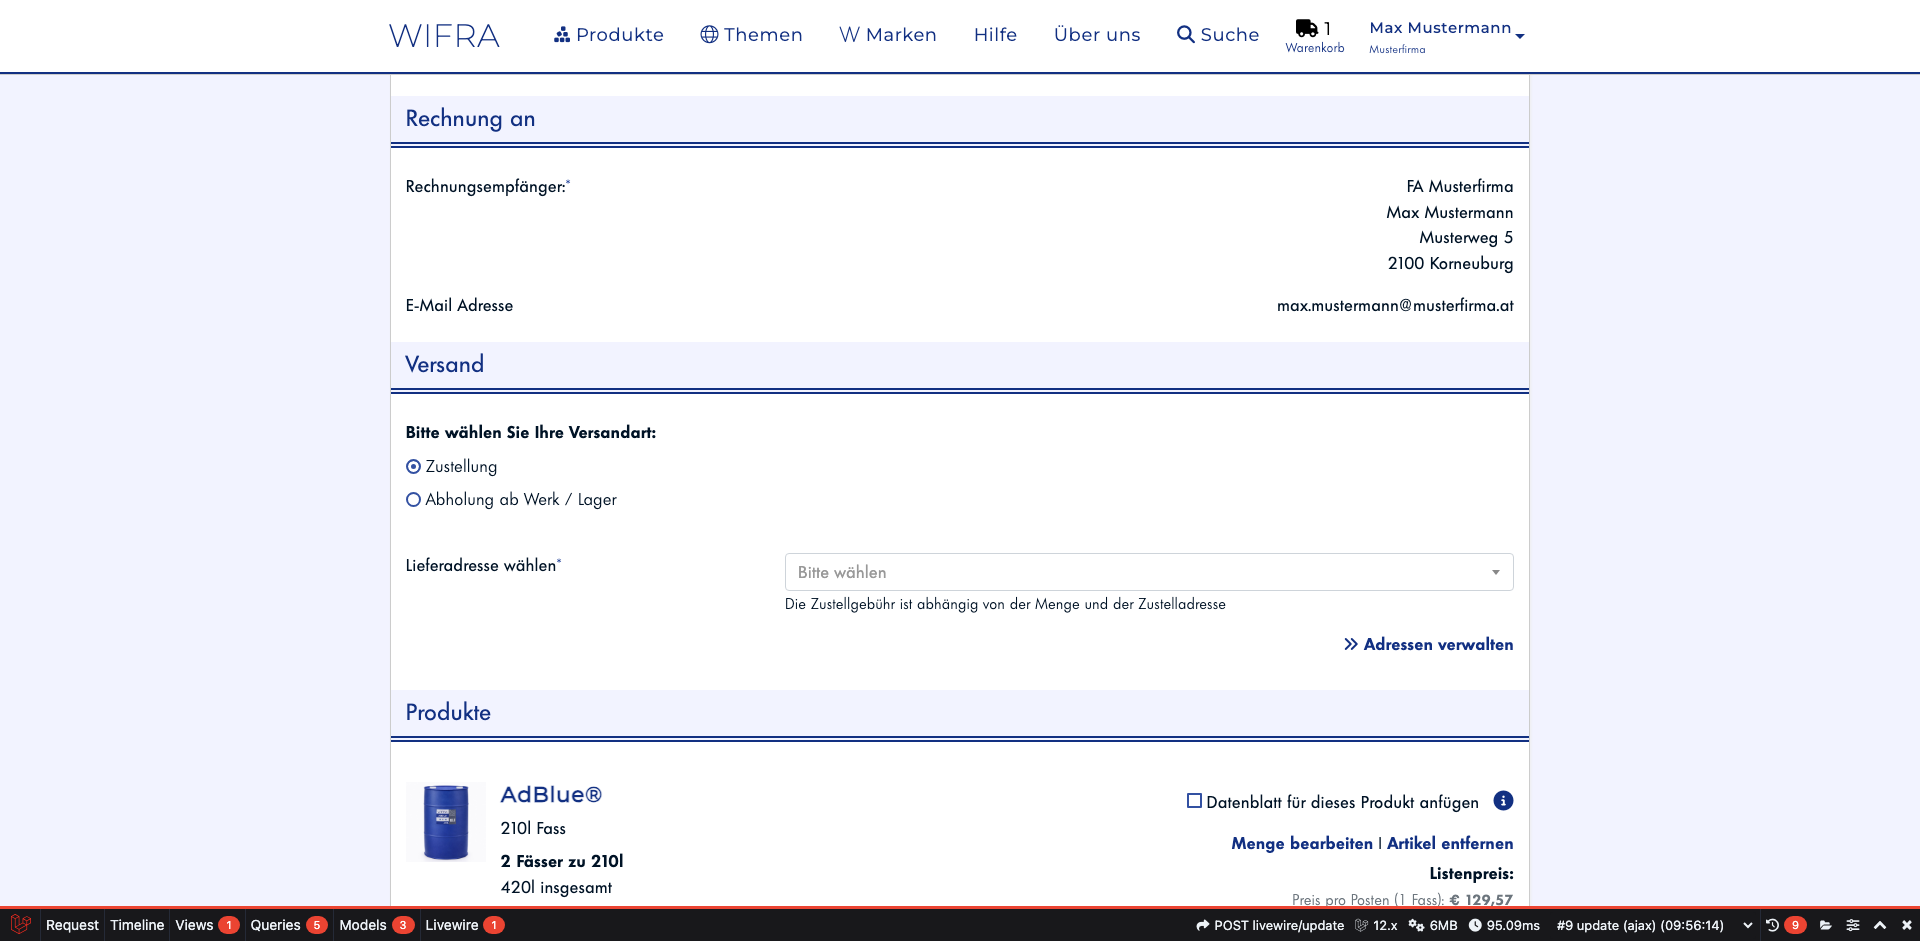Click Menge bearbeiten for AdBlue

1301,844
